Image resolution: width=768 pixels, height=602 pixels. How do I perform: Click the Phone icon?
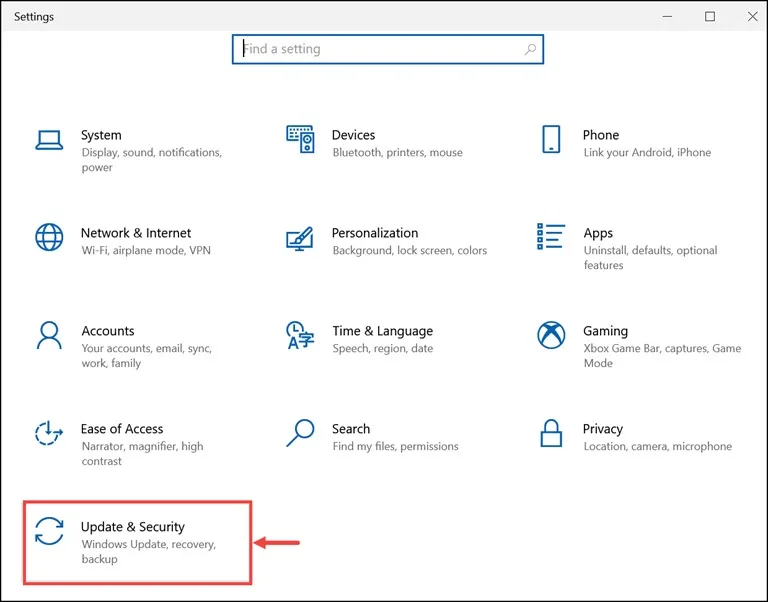(551, 139)
